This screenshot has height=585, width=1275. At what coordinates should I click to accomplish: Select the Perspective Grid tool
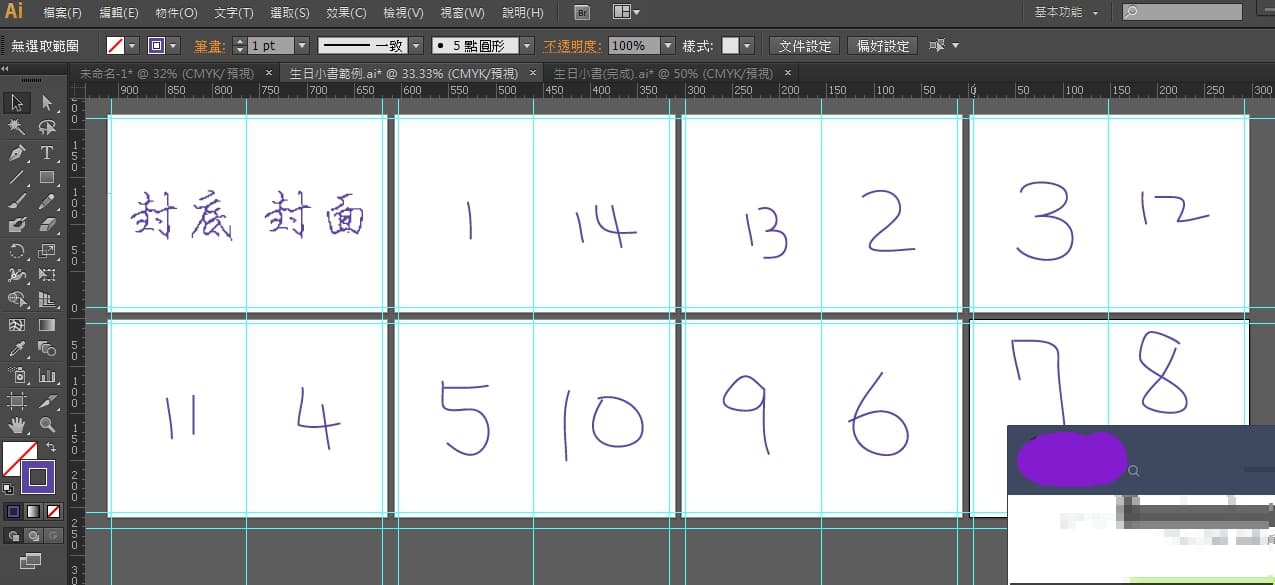[47, 300]
